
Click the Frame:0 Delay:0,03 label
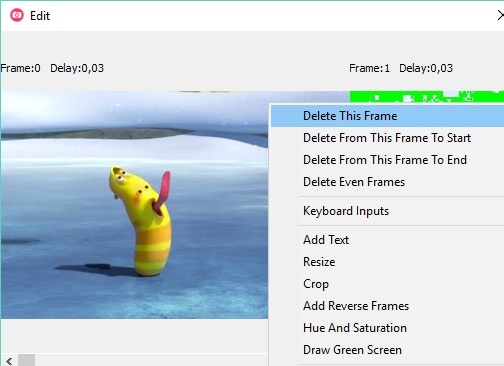[x=52, y=68]
